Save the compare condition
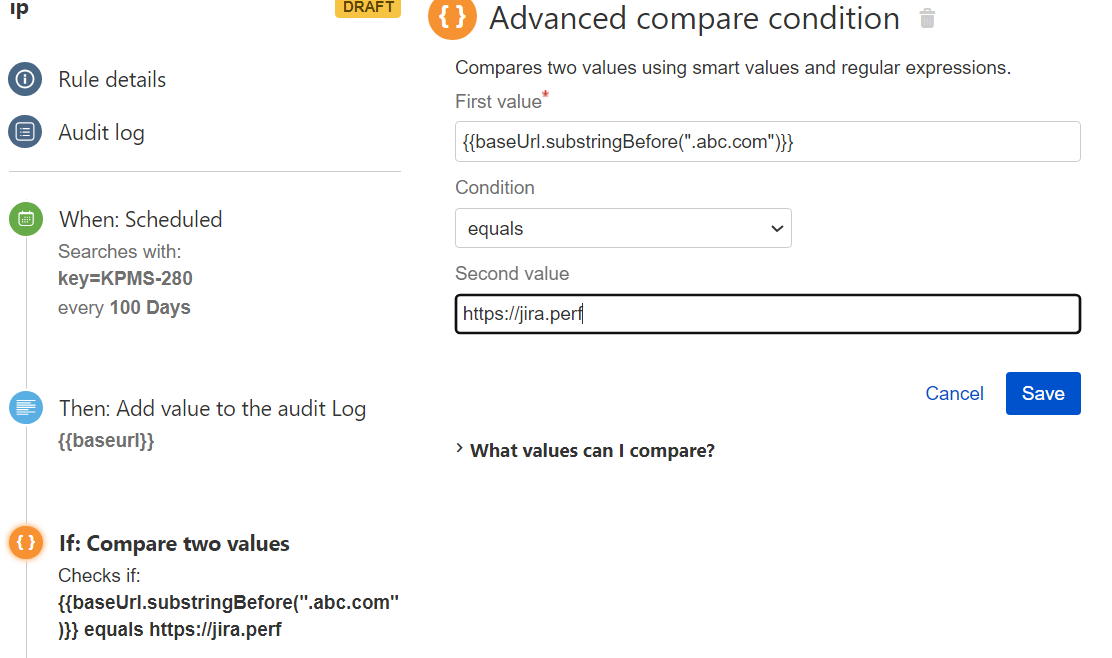This screenshot has width=1112, height=658. coord(1043,393)
